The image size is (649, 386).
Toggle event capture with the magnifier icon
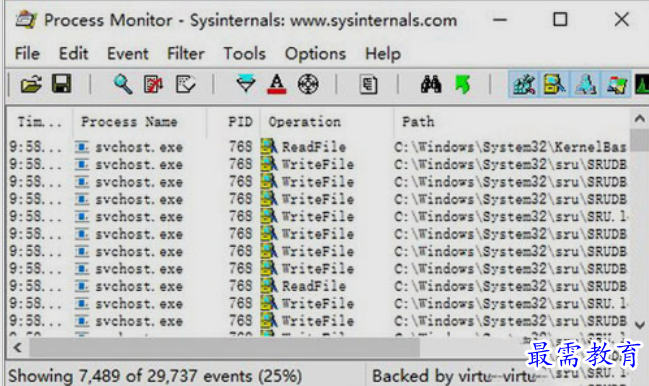(123, 84)
